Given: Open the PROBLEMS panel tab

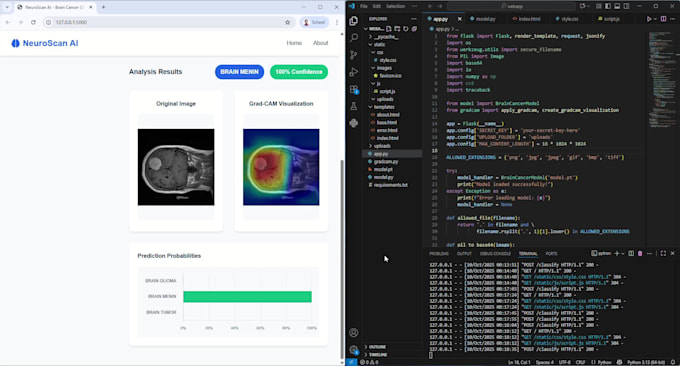Looking at the screenshot, I should tap(439, 254).
